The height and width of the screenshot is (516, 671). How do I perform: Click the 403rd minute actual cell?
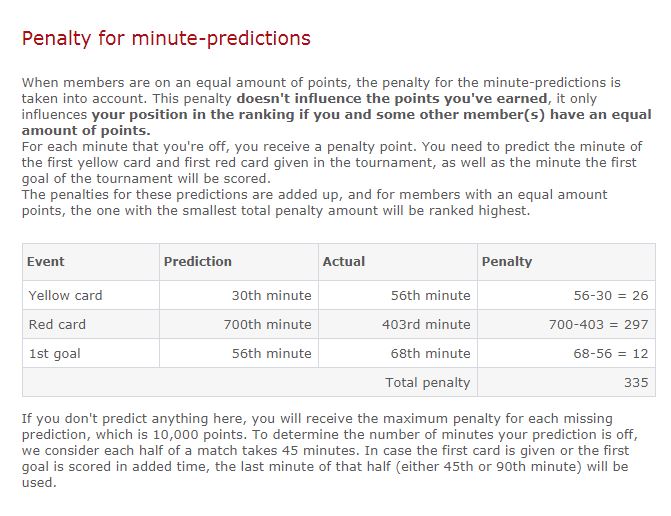[x=398, y=324]
